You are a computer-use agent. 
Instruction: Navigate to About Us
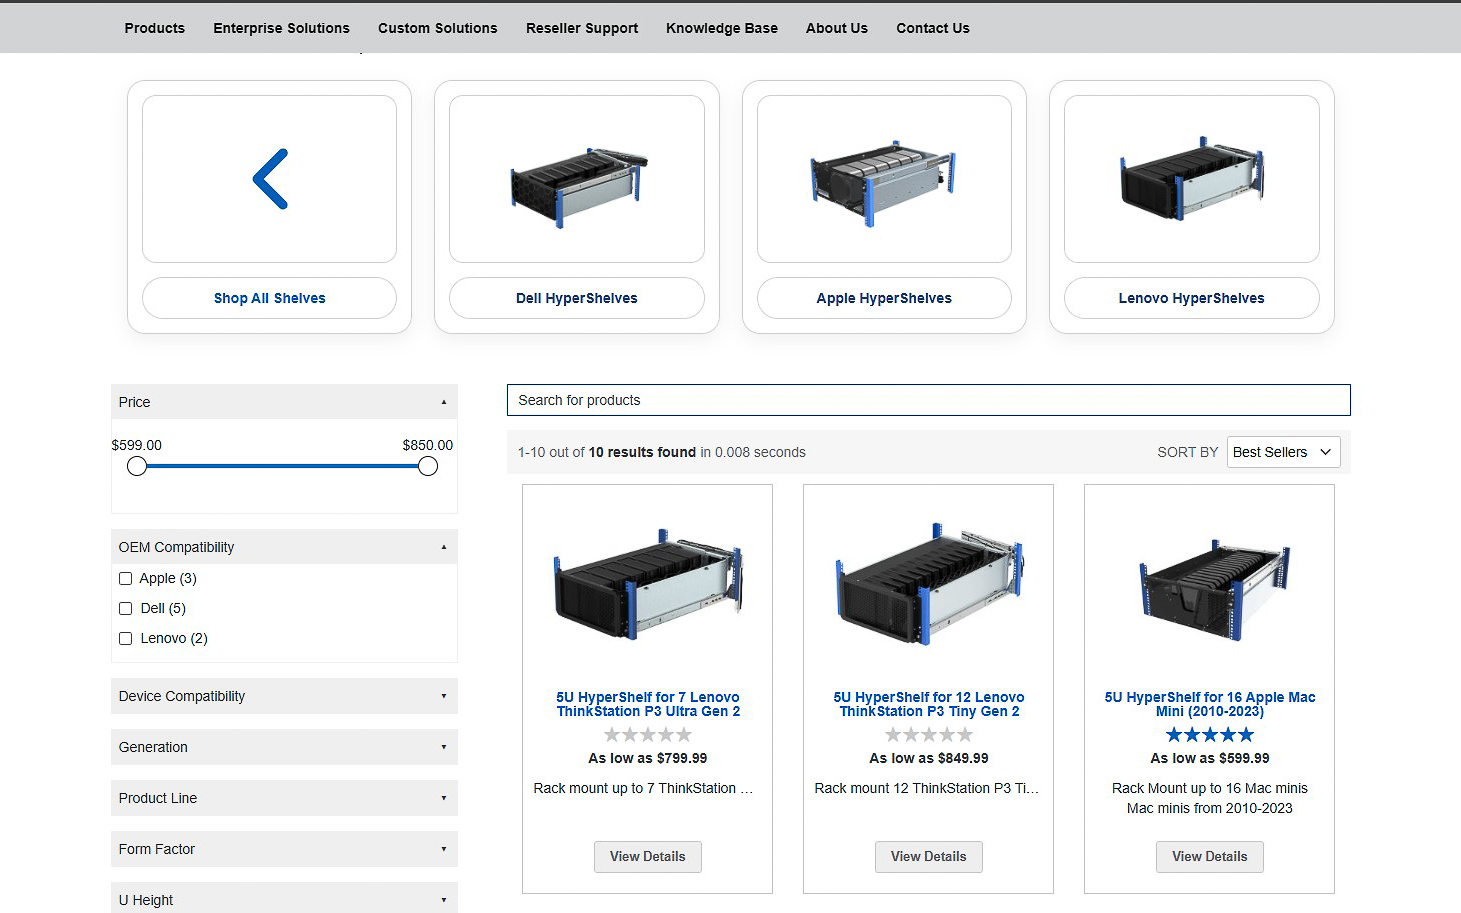(x=837, y=28)
